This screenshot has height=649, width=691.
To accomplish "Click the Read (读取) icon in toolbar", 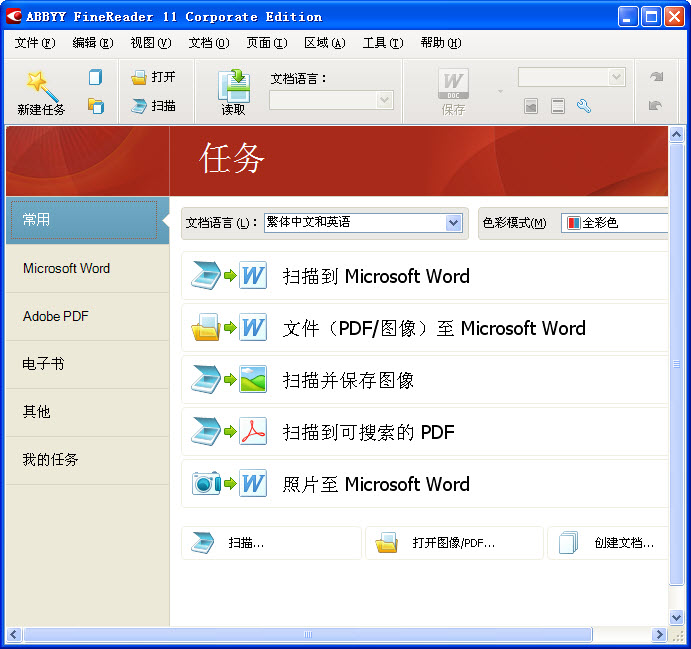I will [233, 85].
